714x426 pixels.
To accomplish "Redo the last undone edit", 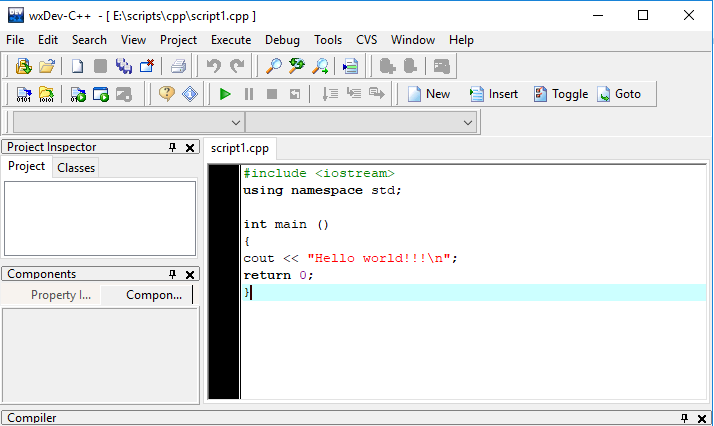I will click(237, 66).
